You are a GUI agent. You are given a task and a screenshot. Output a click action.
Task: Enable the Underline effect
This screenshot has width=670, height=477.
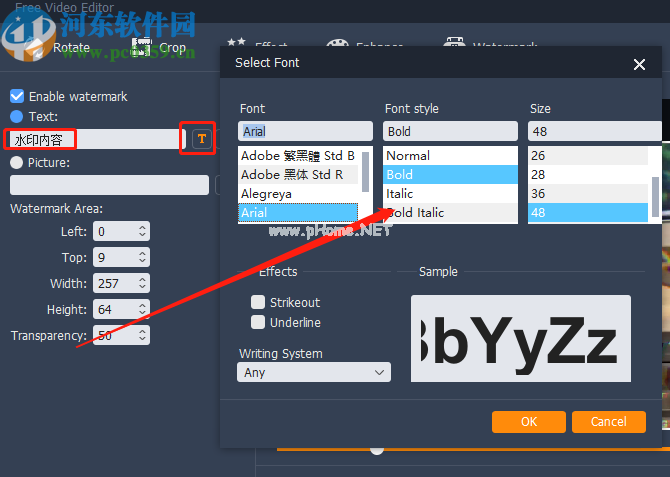click(258, 322)
